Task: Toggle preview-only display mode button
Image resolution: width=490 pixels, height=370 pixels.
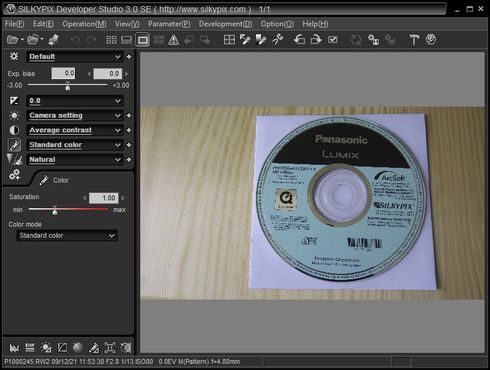Action: tap(143, 40)
